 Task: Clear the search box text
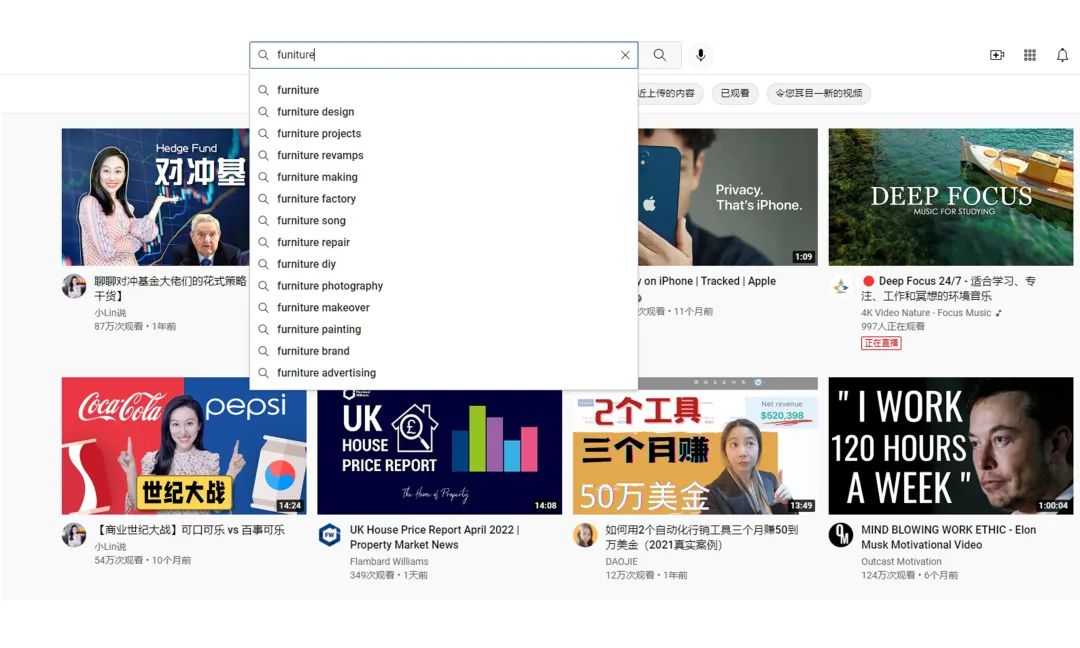tap(625, 55)
